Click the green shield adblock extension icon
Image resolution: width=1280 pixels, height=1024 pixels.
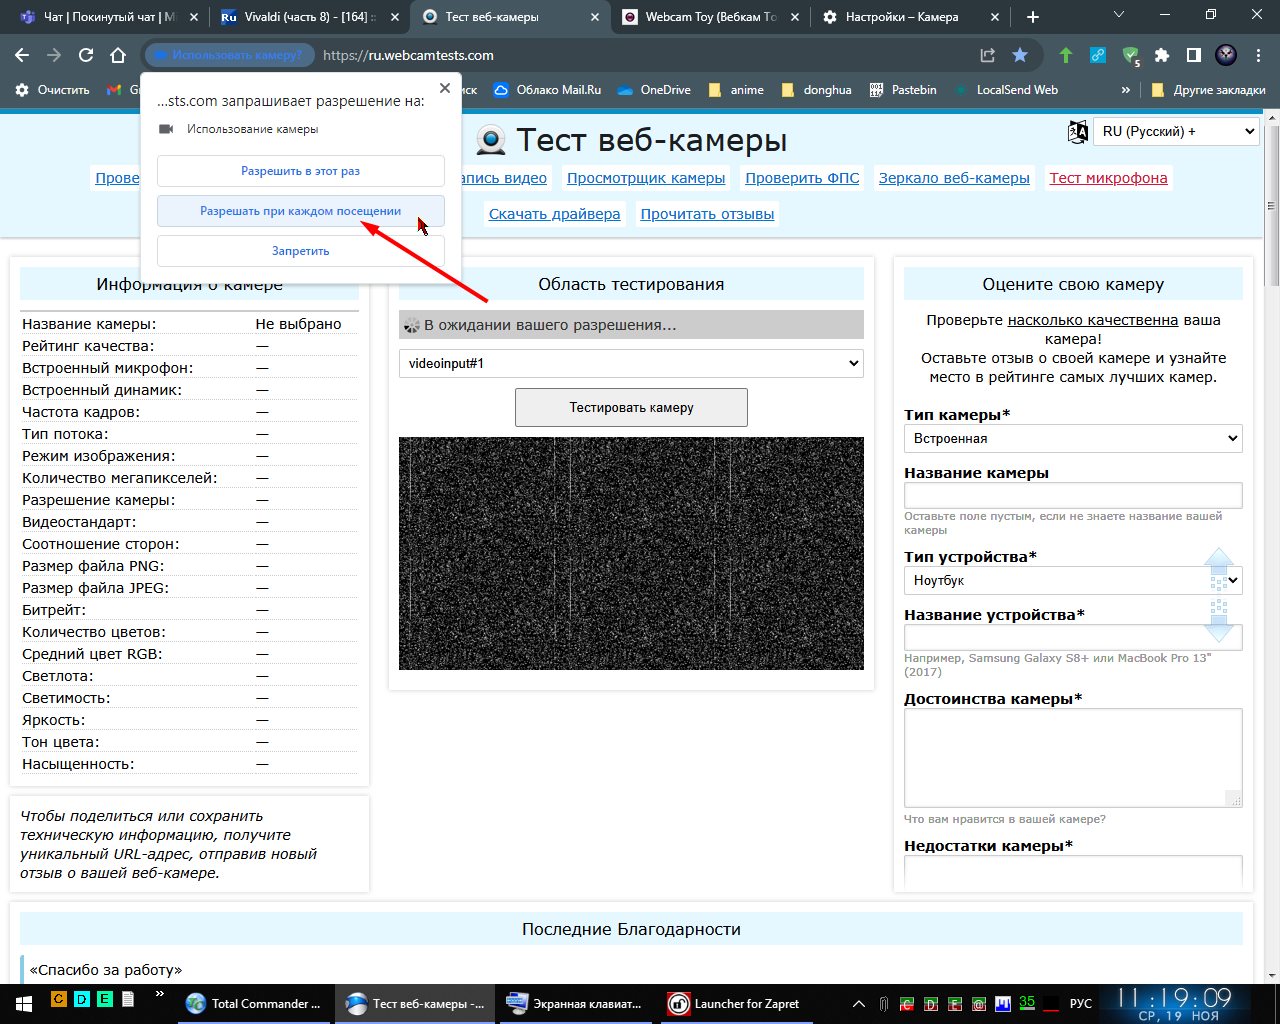click(1130, 55)
